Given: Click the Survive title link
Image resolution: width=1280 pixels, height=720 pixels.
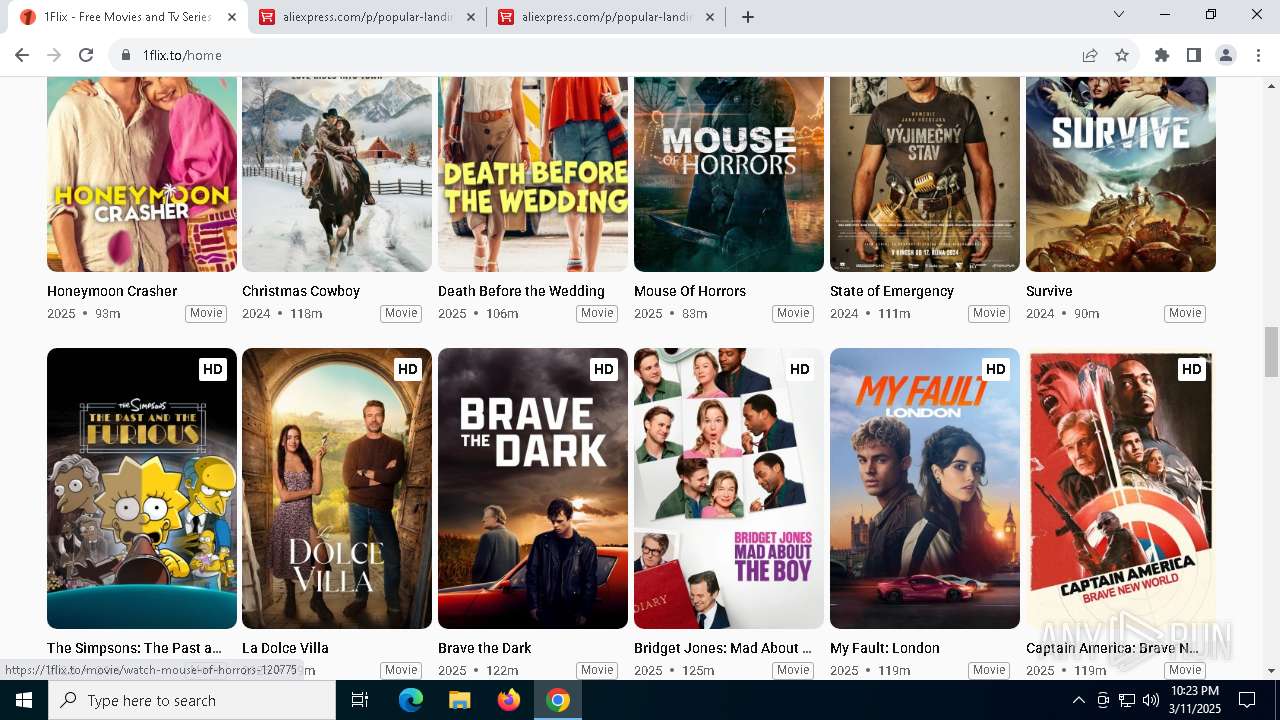Looking at the screenshot, I should point(1049,291).
